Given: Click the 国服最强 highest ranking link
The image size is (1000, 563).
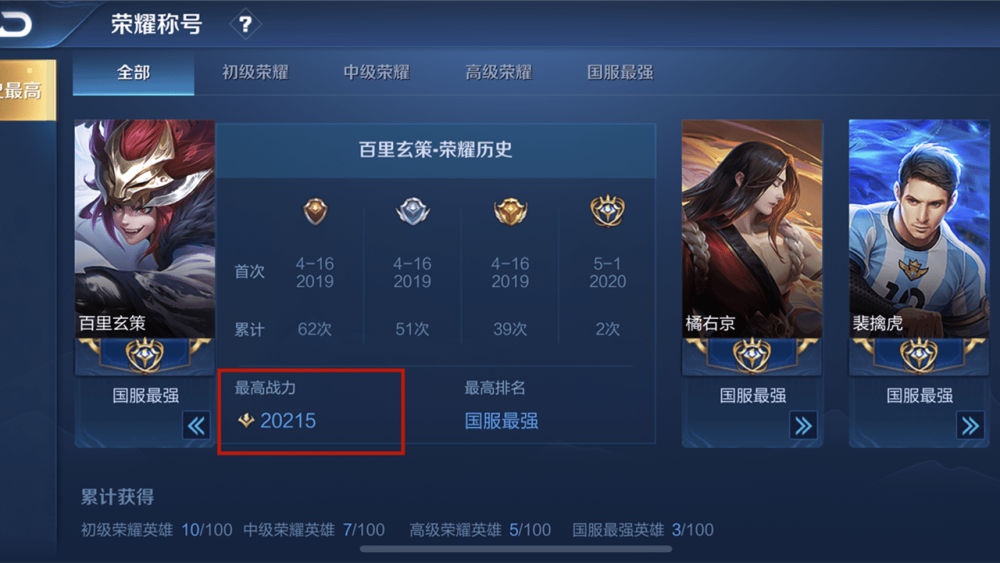Looking at the screenshot, I should click(x=501, y=421).
